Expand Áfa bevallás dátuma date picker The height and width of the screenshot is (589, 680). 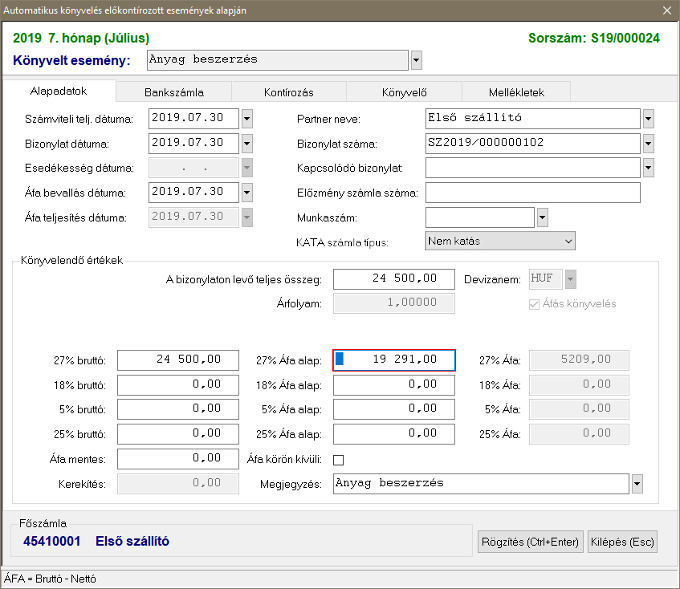(x=247, y=192)
